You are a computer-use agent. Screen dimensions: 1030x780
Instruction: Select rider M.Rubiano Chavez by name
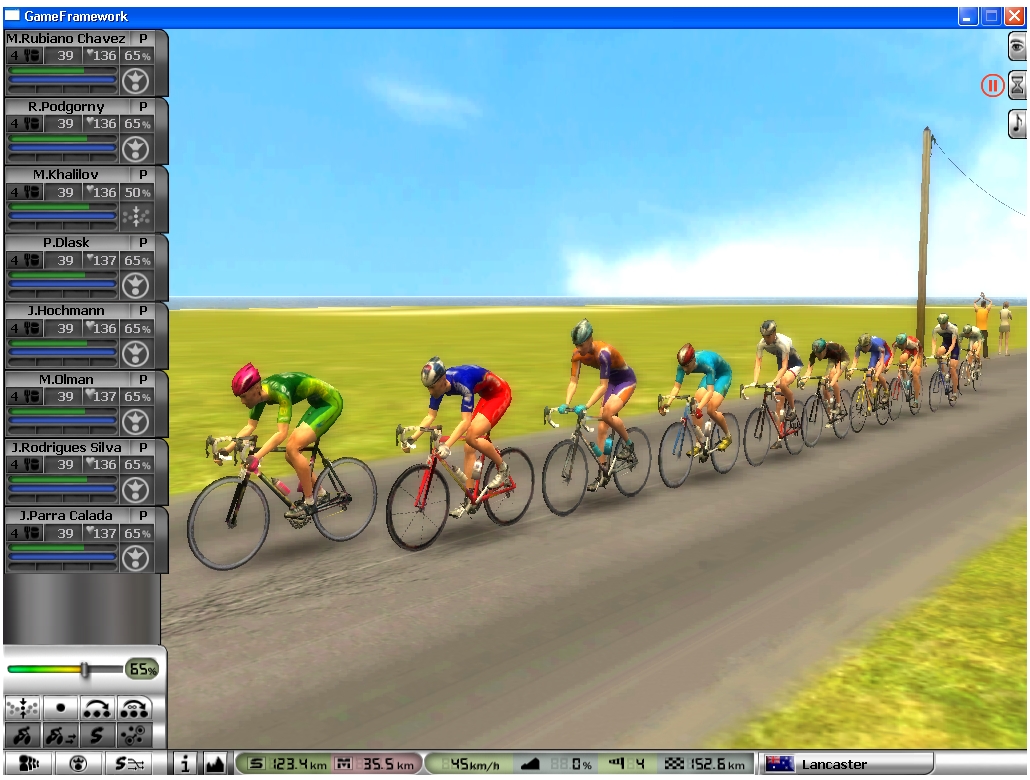click(x=66, y=38)
